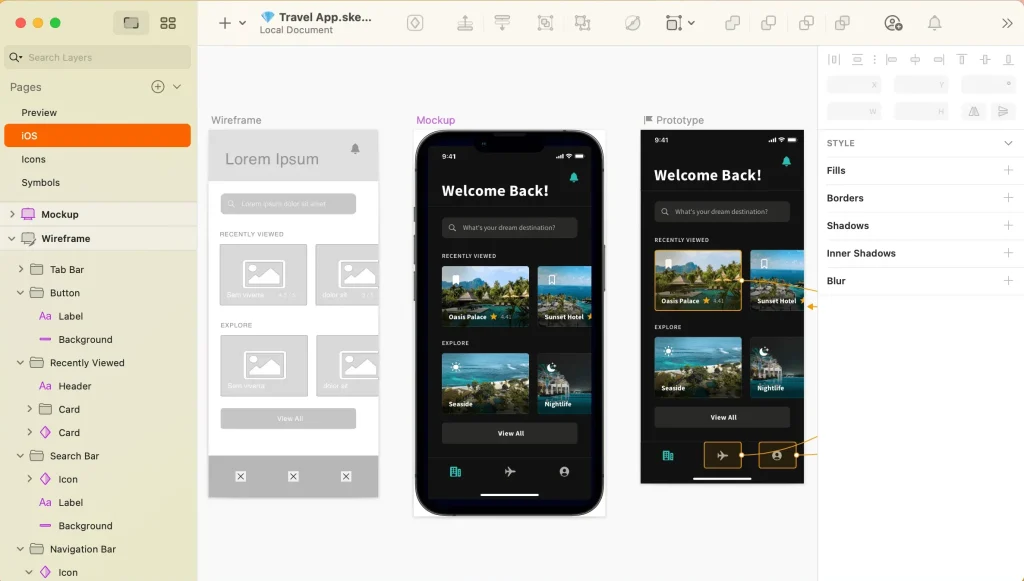The height and width of the screenshot is (581, 1024).
Task: Add a new shadow with plus button
Action: coord(1008,226)
